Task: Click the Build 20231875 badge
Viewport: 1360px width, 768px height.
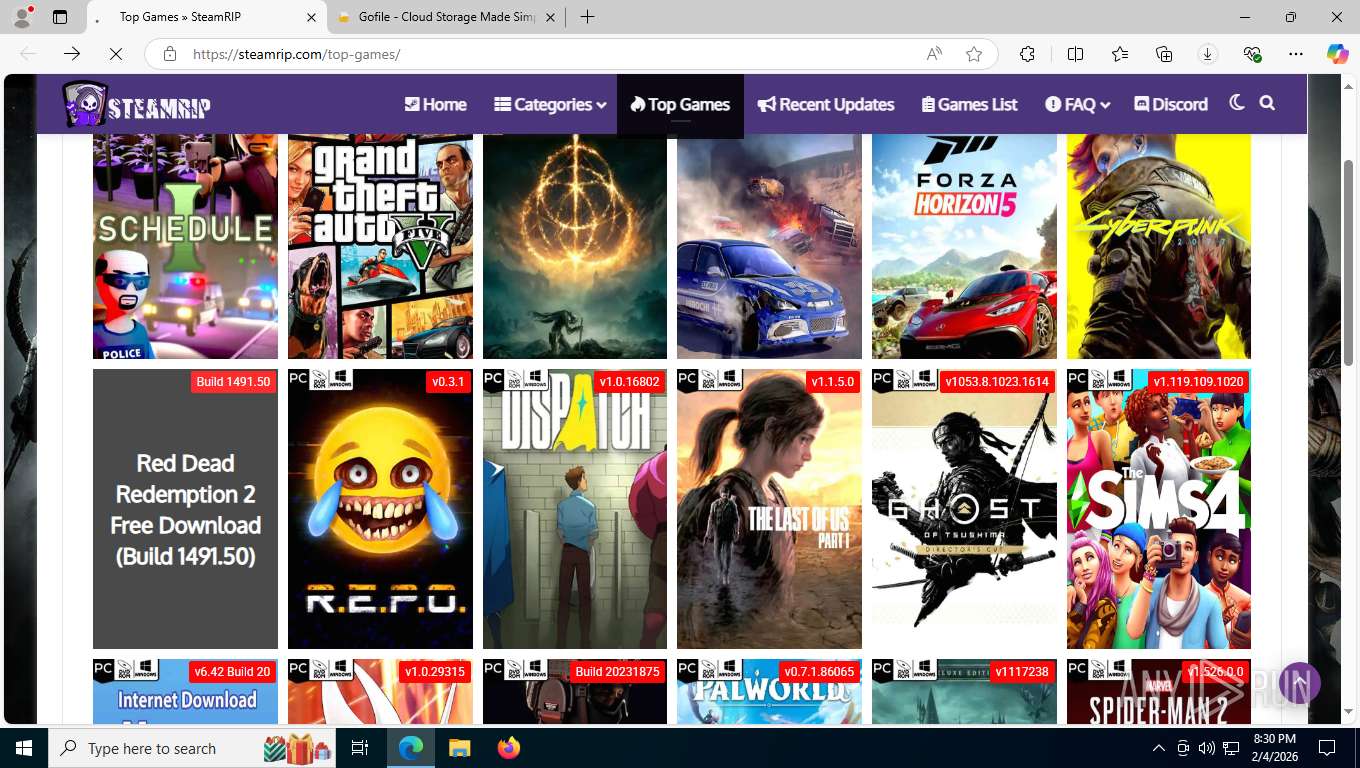Action: [x=617, y=672]
